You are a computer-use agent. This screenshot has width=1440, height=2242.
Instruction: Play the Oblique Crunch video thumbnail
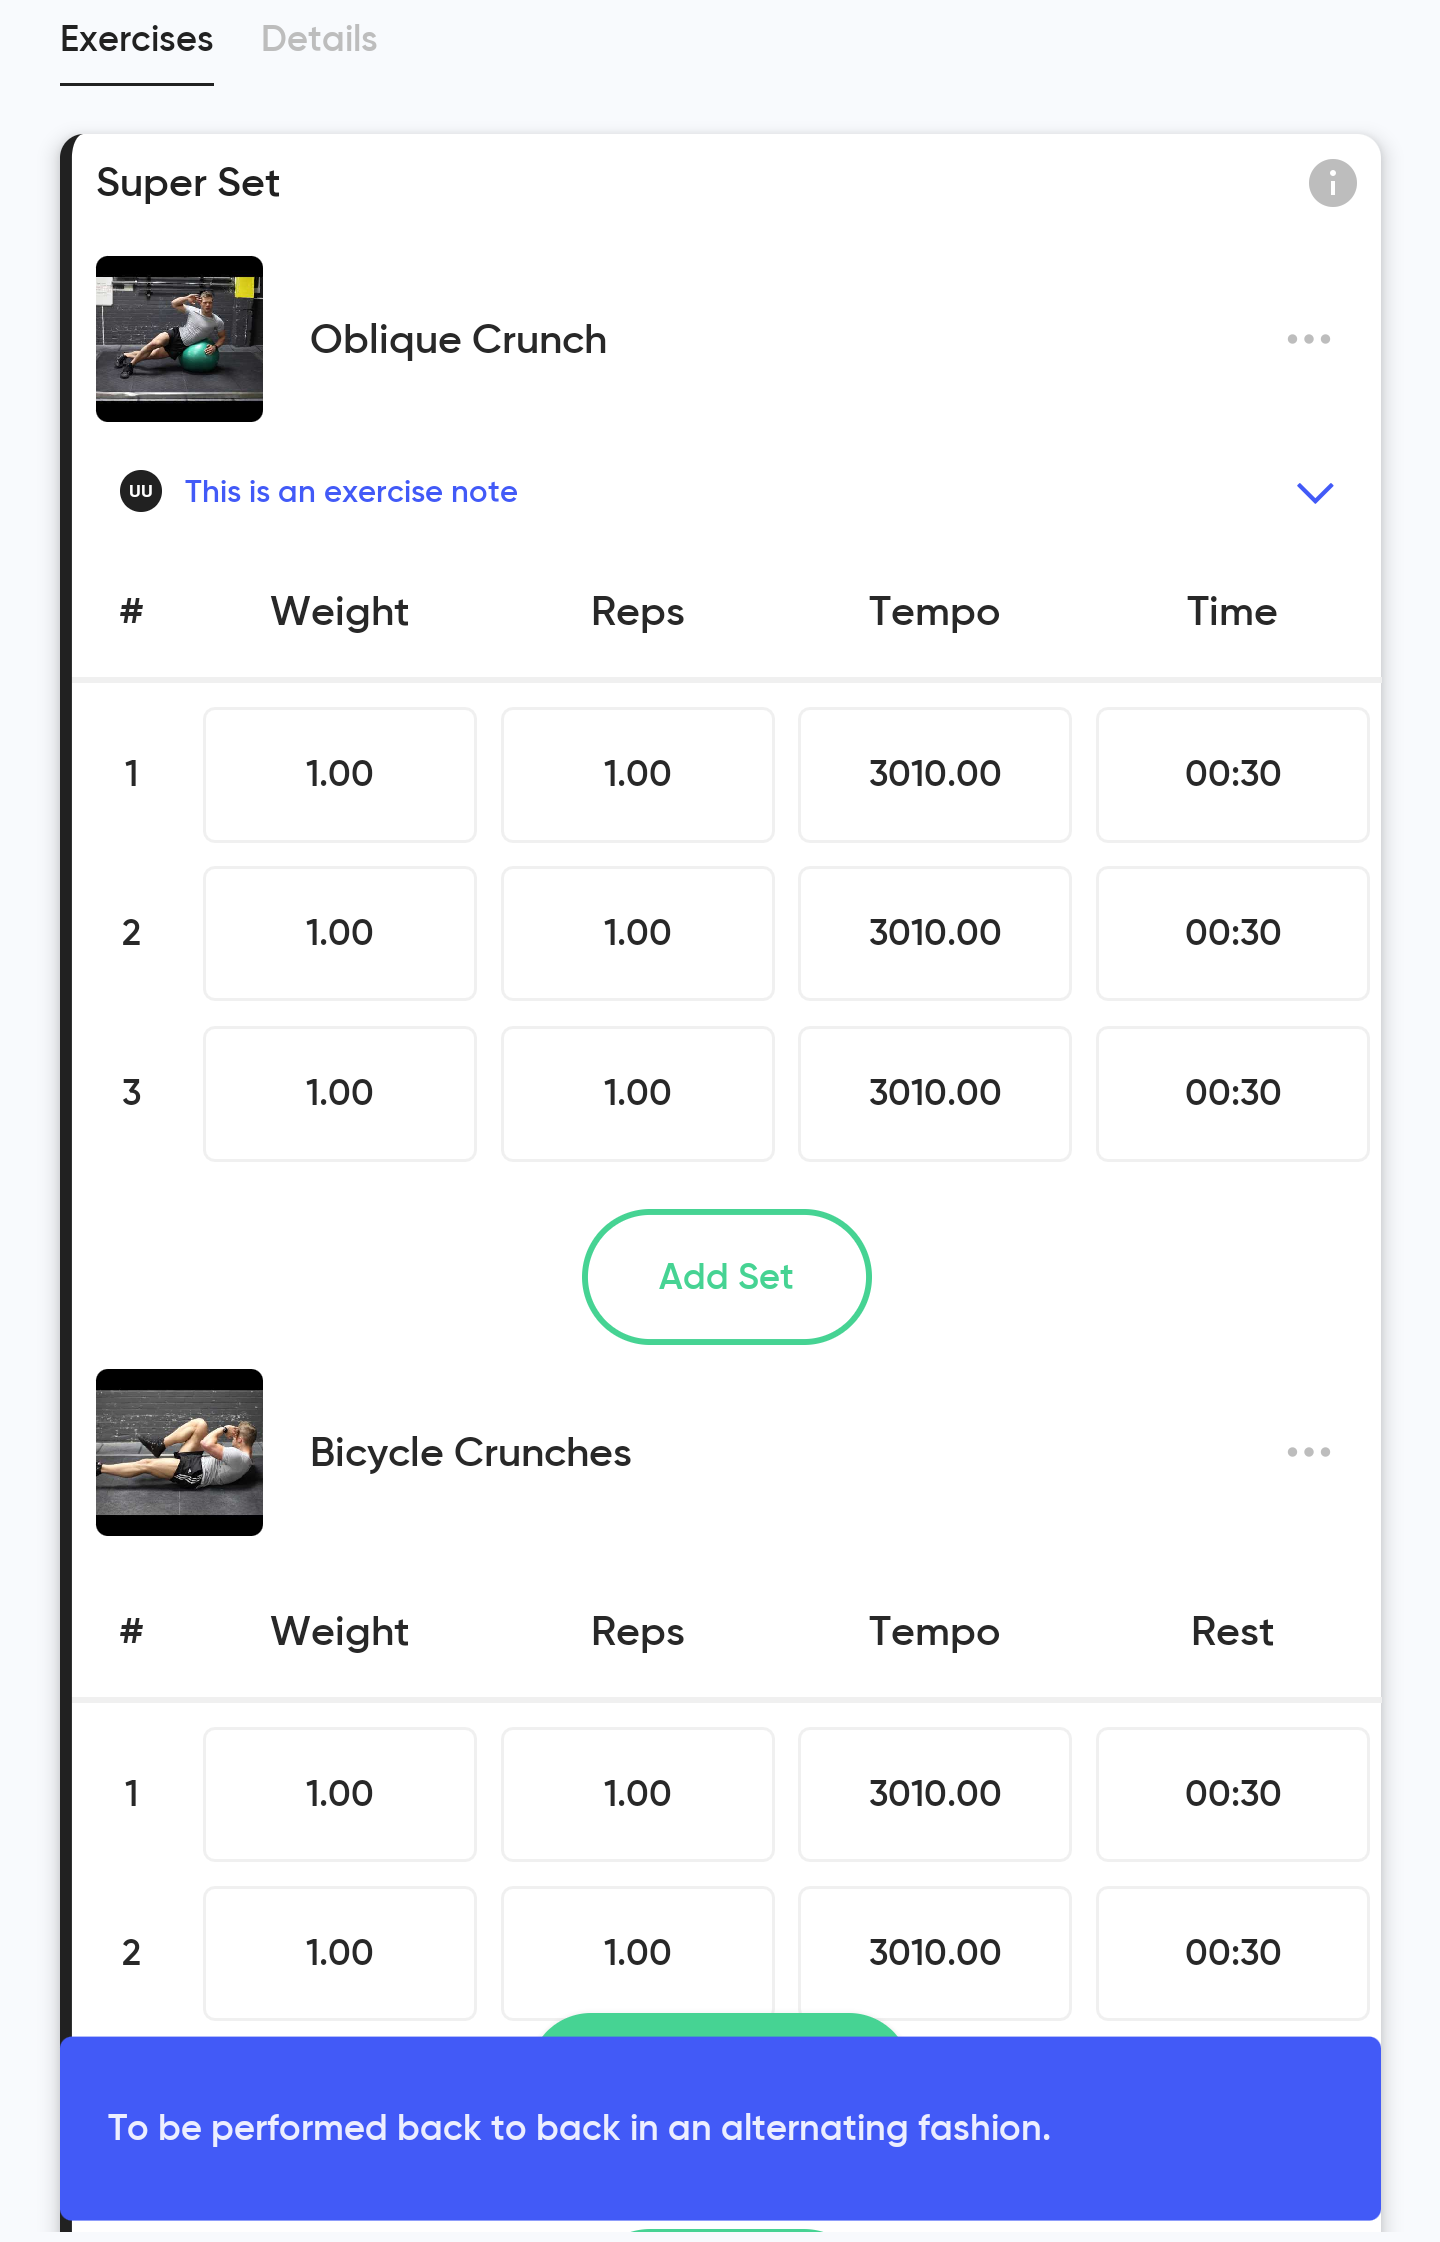click(180, 339)
